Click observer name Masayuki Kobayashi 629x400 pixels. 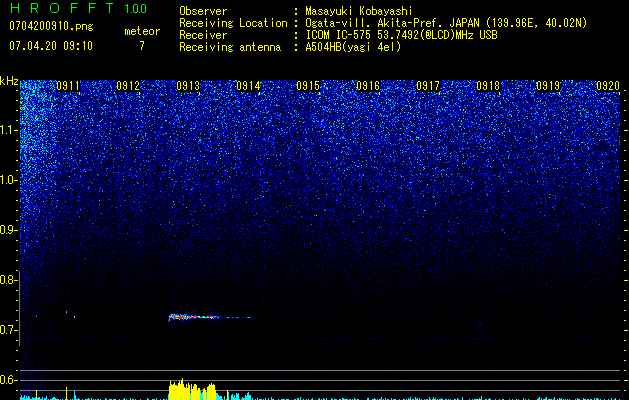(x=359, y=11)
